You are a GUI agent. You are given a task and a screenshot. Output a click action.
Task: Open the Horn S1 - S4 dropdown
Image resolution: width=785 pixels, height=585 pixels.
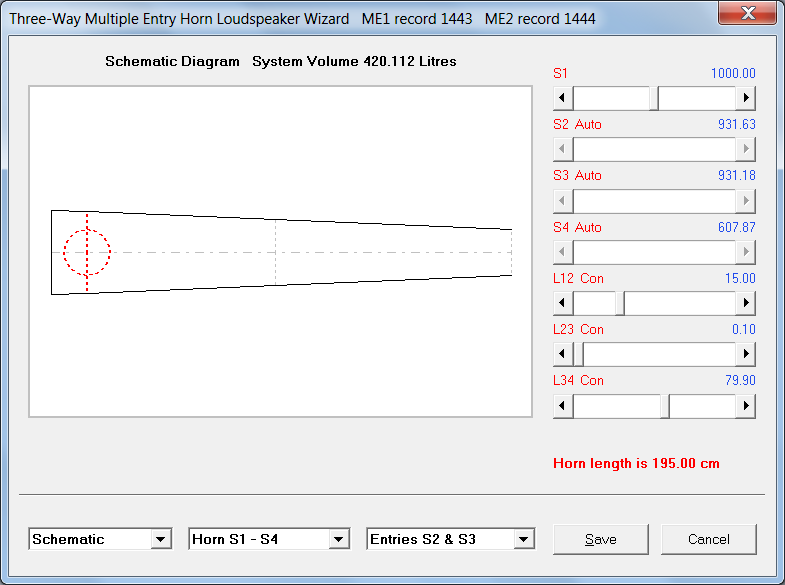click(338, 539)
